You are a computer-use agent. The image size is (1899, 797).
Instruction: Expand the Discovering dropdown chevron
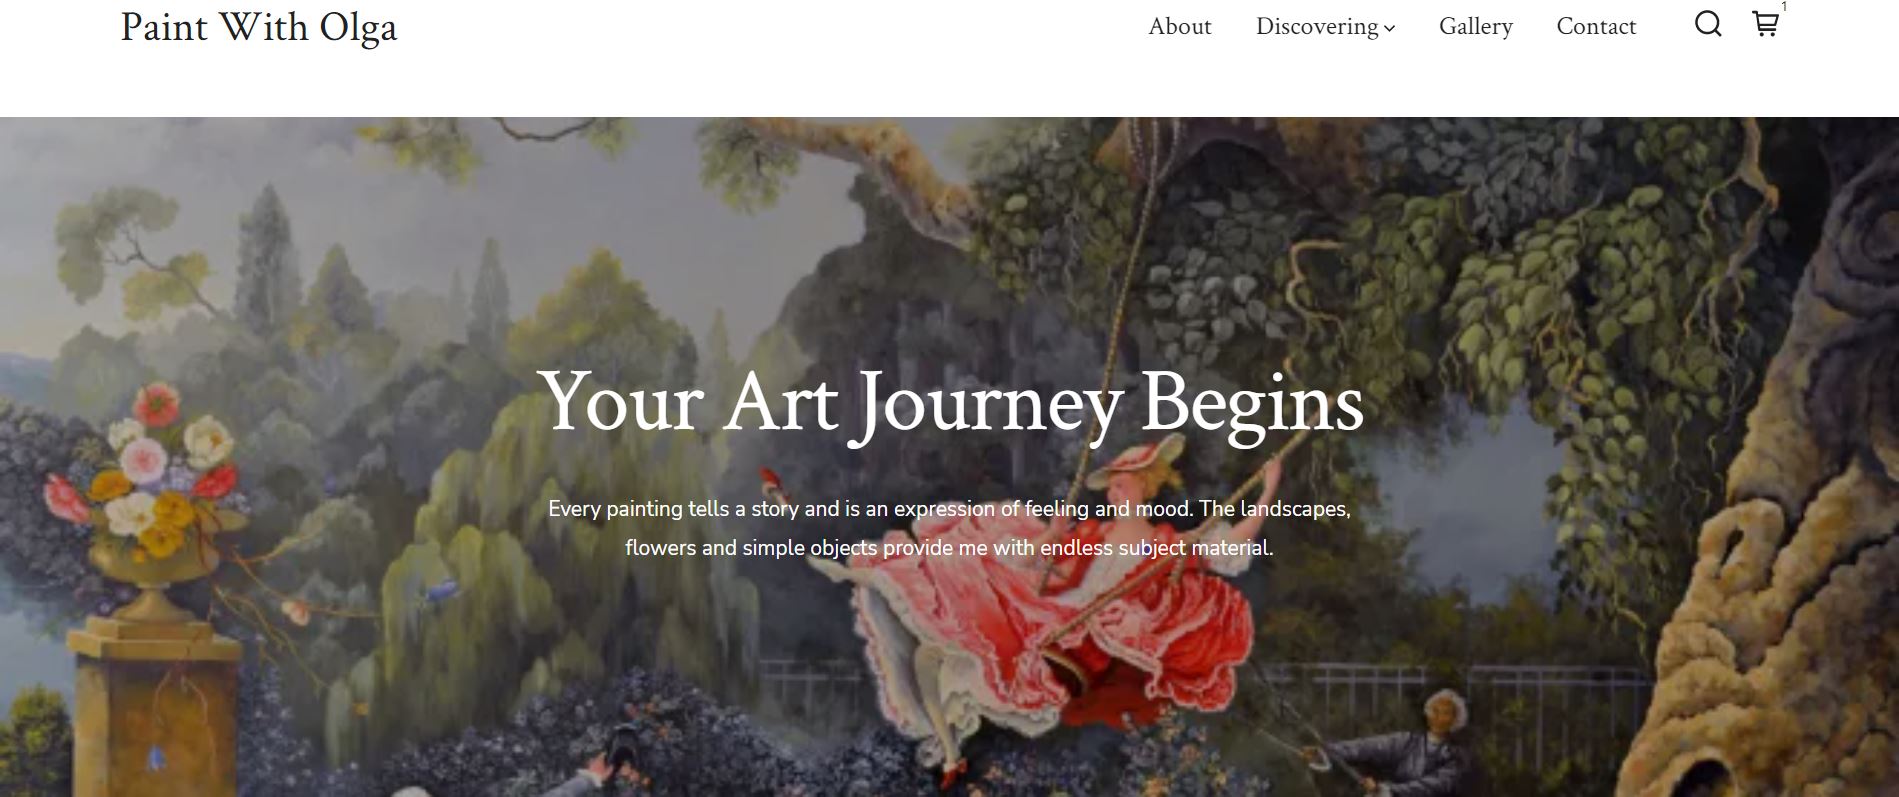[x=1389, y=29]
